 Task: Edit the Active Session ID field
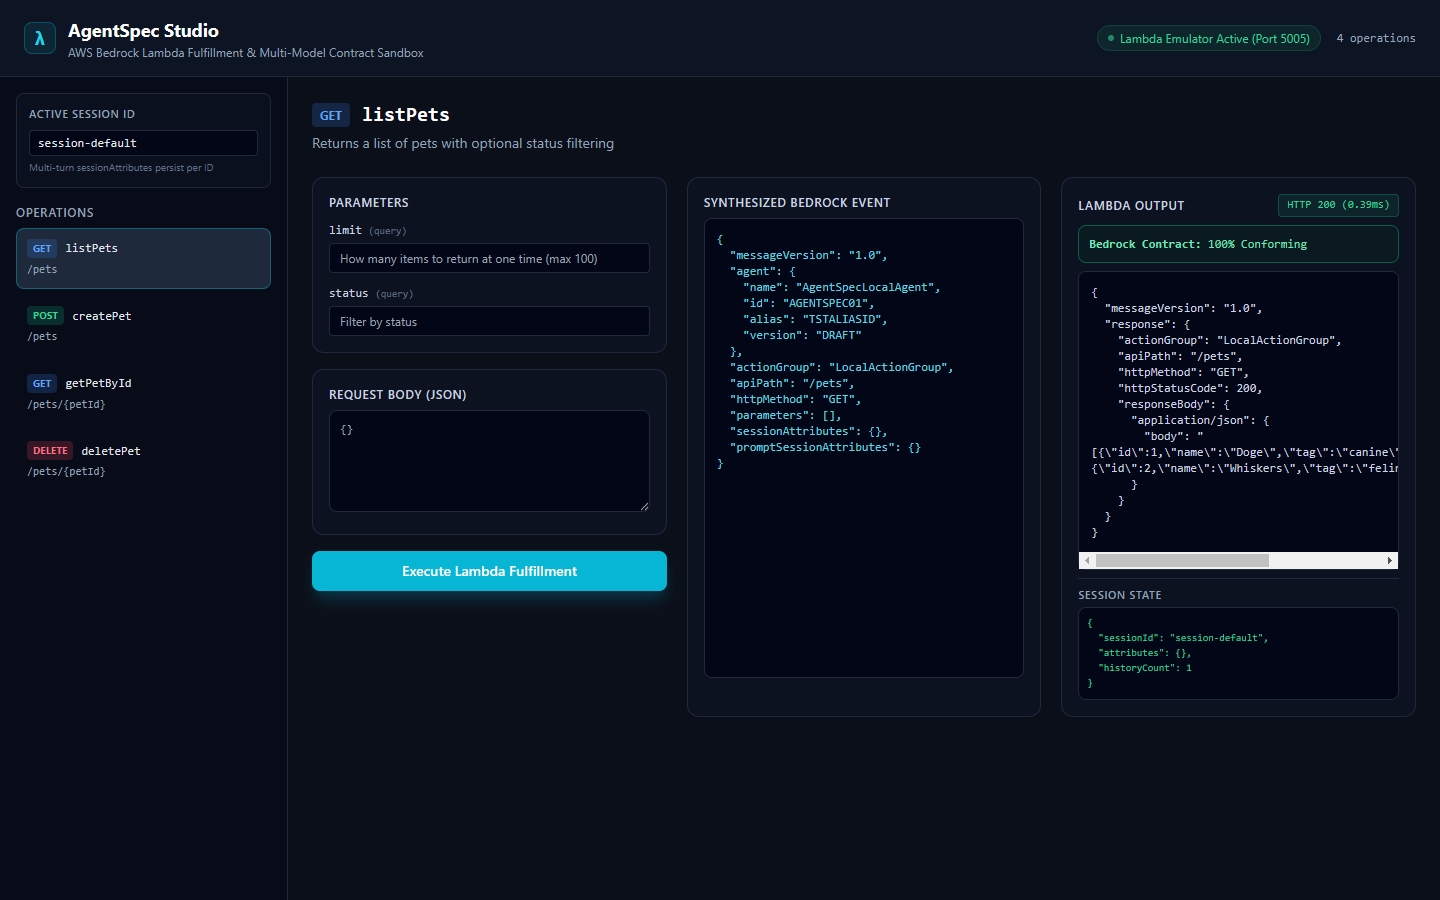click(143, 143)
